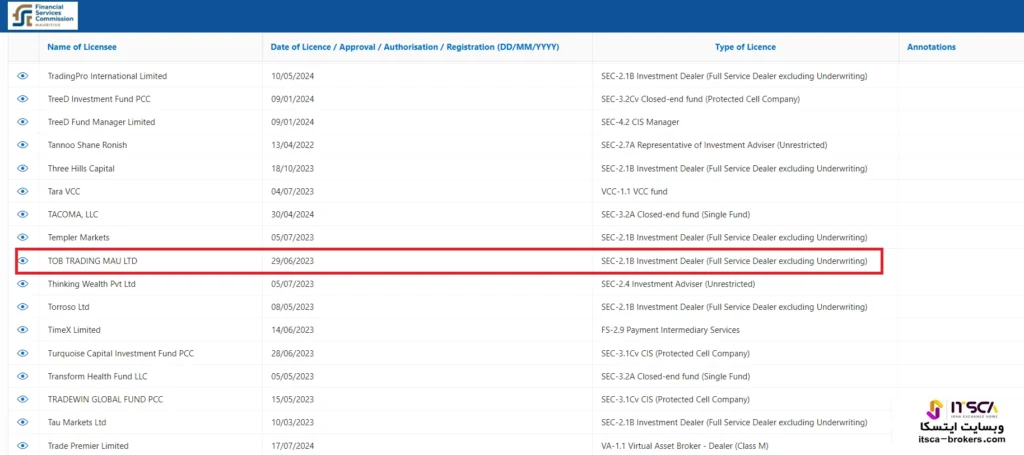Click the Financial Services Commission logo

click(42, 16)
